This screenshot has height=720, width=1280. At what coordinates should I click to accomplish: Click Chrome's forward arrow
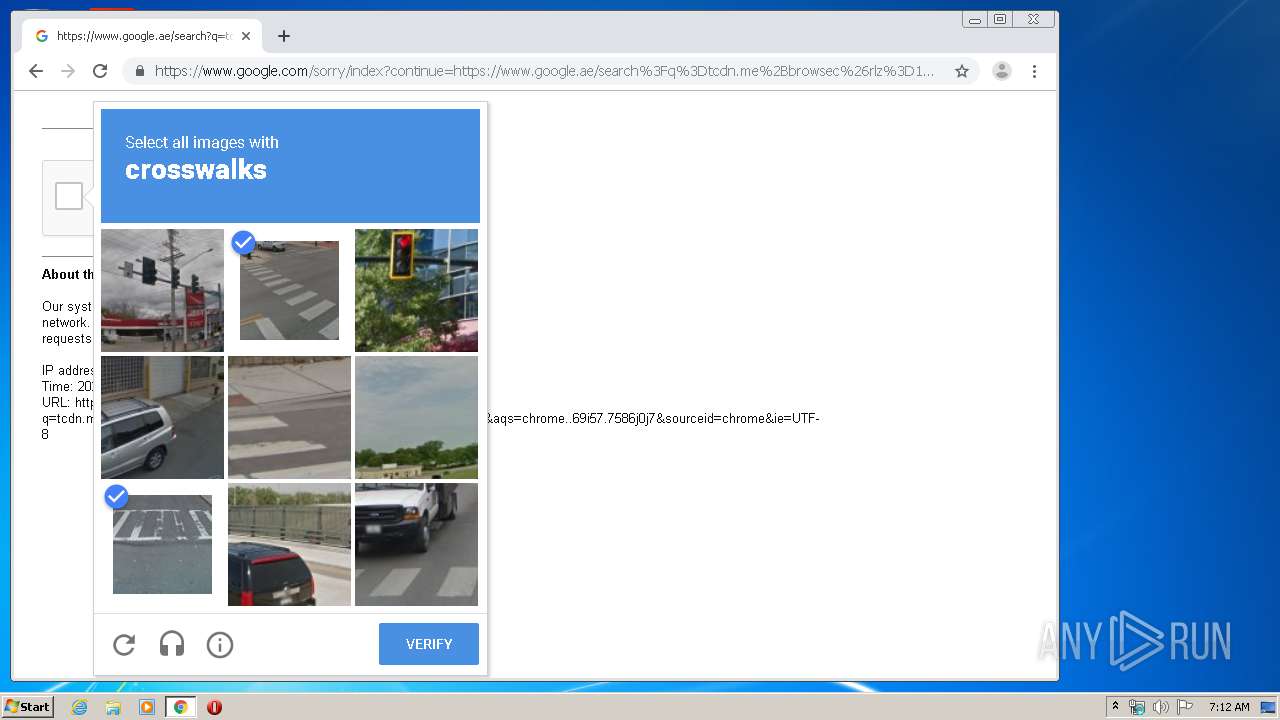(x=68, y=71)
